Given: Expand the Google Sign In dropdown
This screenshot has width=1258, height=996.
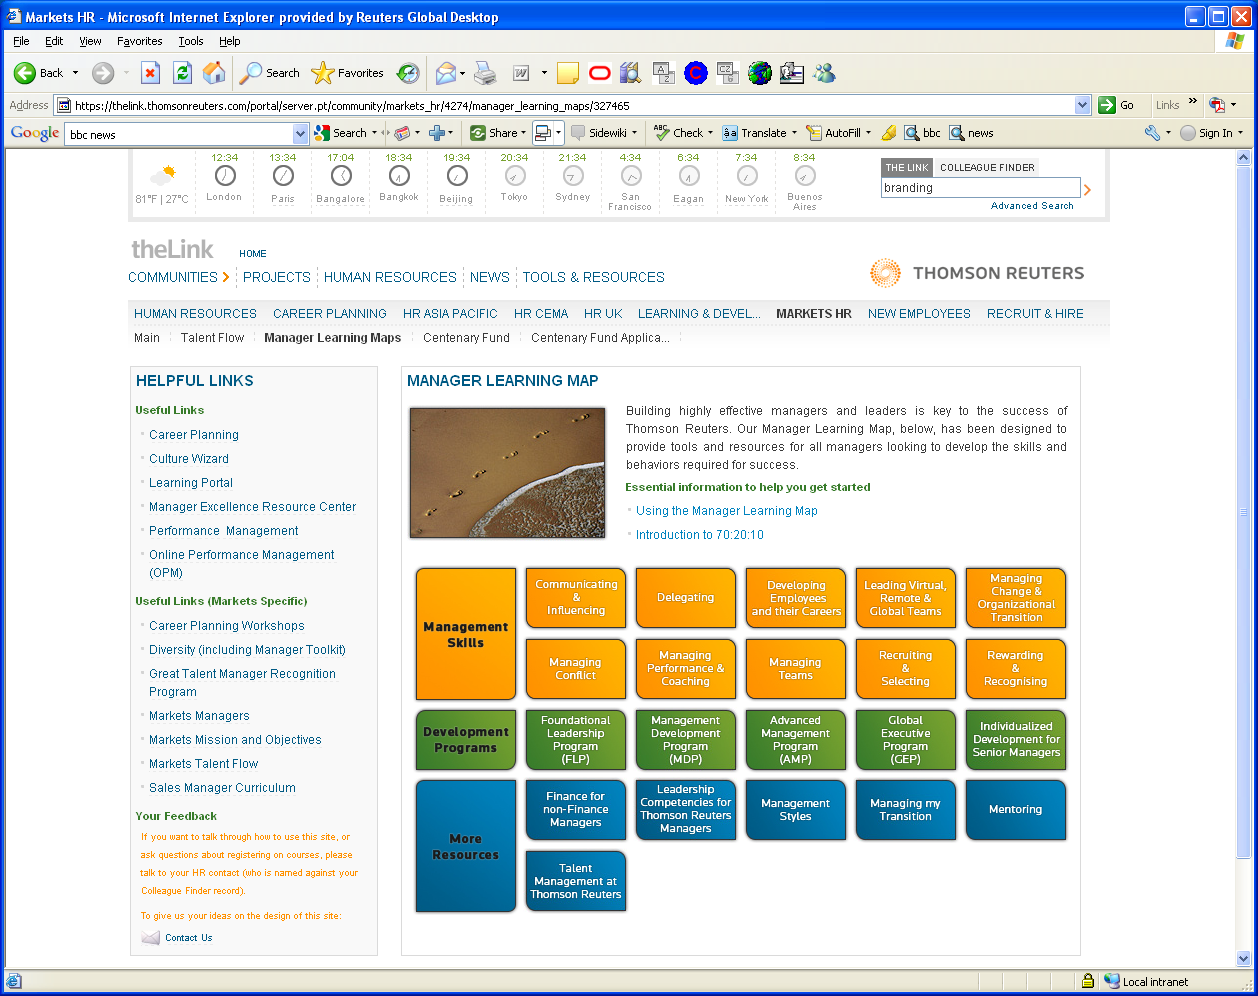Looking at the screenshot, I should (x=1241, y=133).
